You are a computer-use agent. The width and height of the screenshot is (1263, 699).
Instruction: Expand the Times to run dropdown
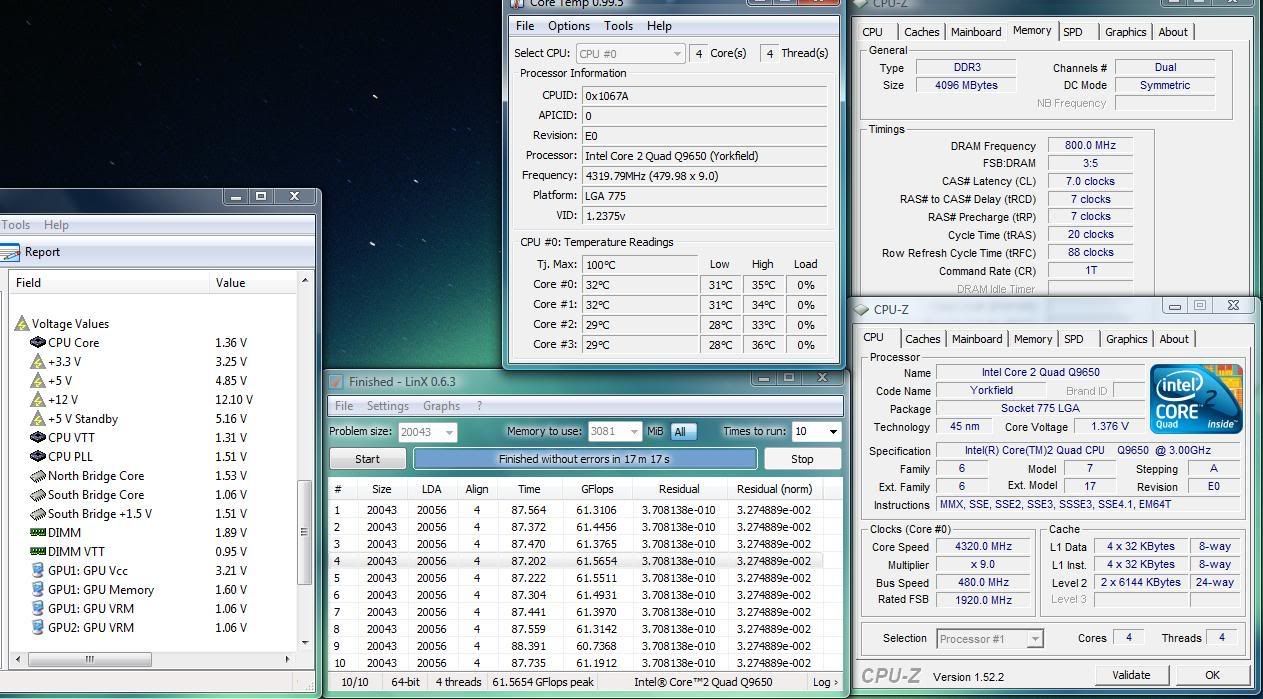coord(815,432)
